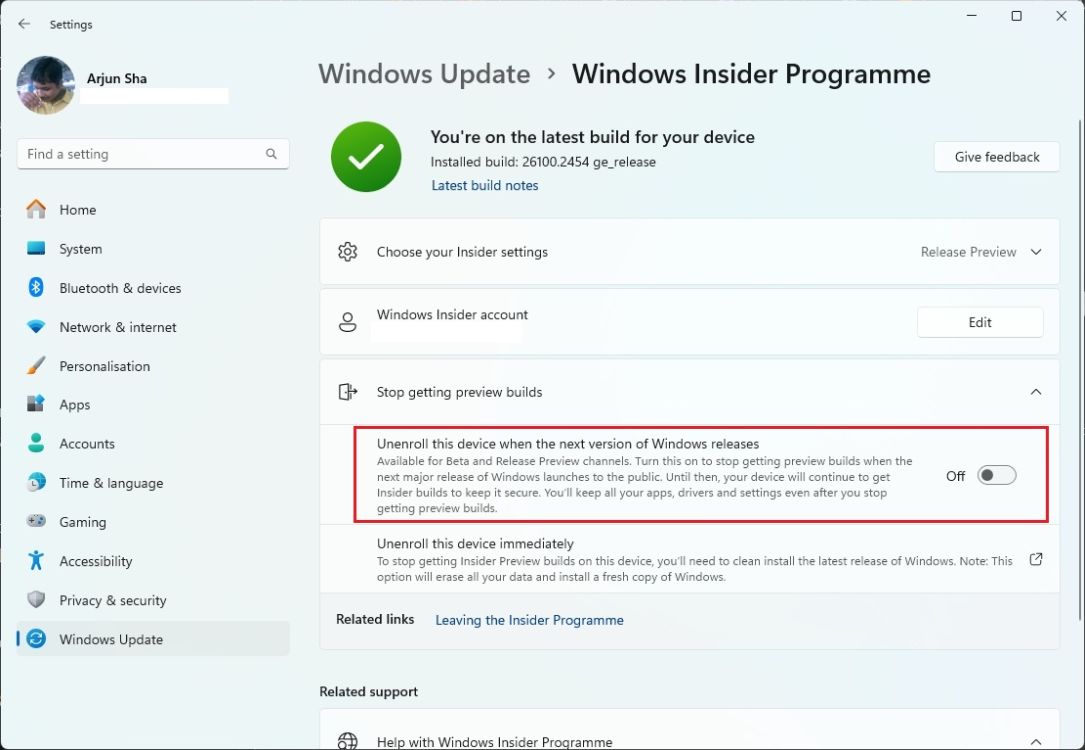Click the Give feedback button

coord(996,156)
